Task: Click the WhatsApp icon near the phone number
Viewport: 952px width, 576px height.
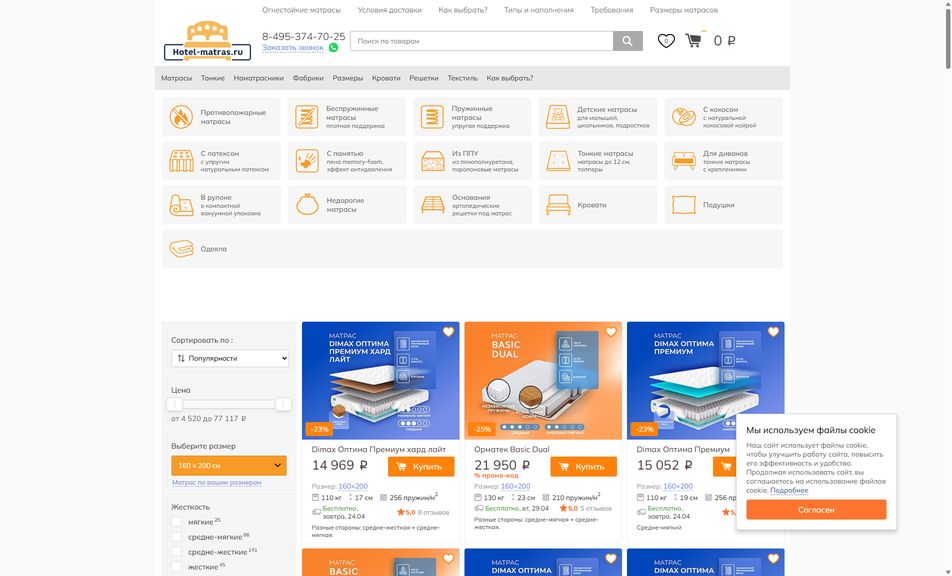Action: (x=333, y=47)
